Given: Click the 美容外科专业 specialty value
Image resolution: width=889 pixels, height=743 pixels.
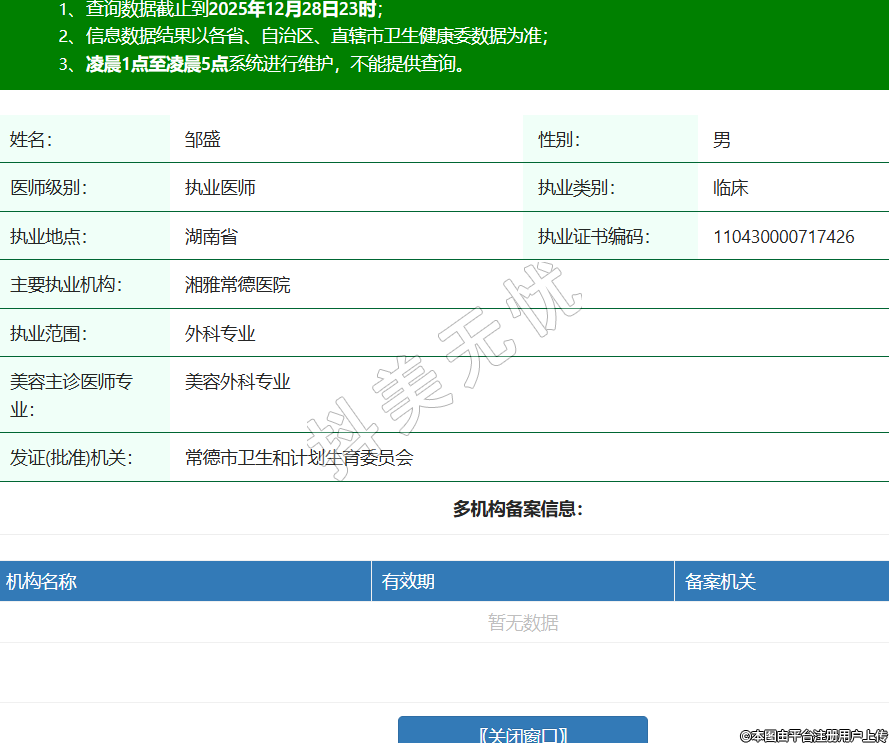Looking at the screenshot, I should pyautogui.click(x=238, y=382).
